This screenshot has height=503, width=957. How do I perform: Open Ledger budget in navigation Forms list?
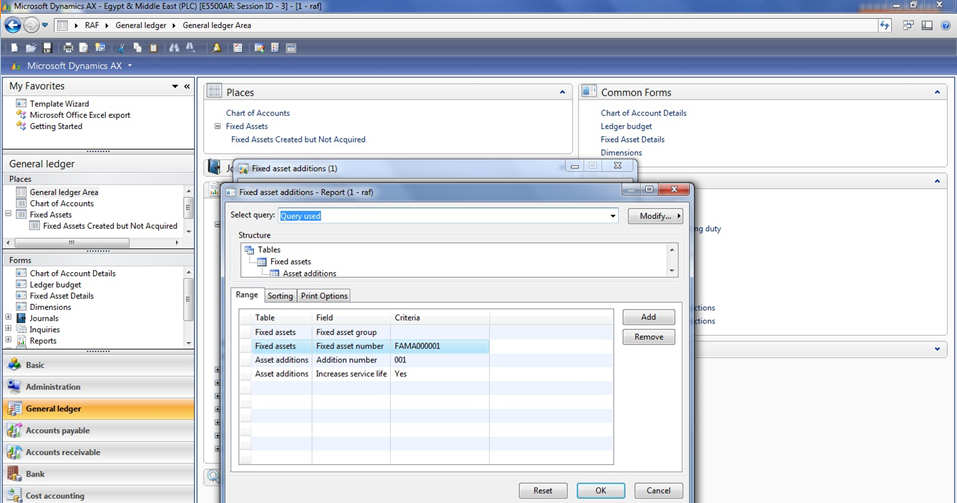56,284
